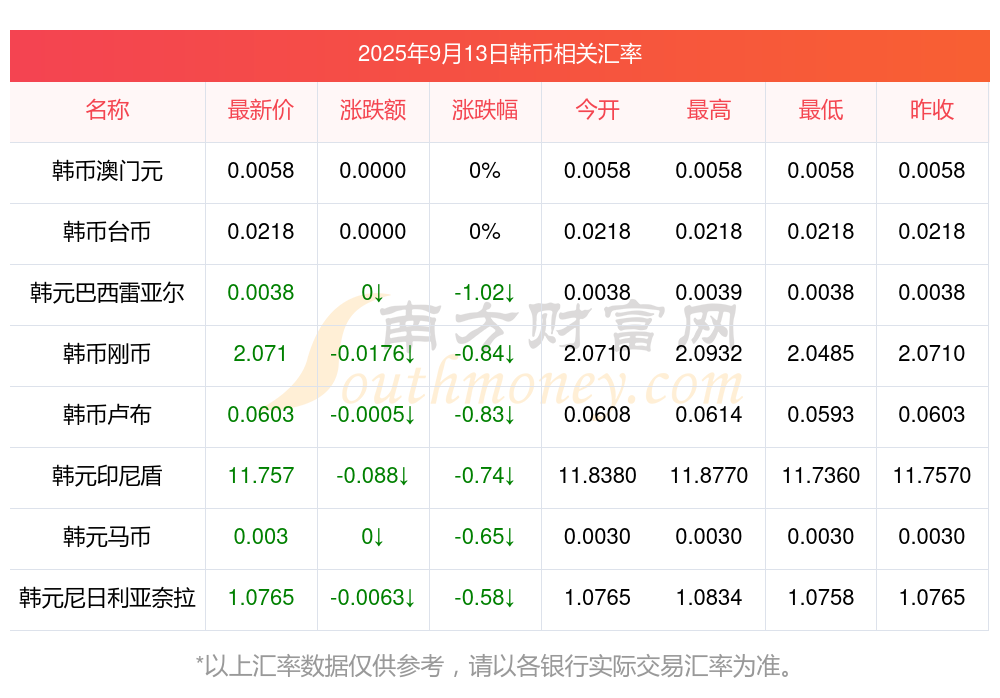The width and height of the screenshot is (1000, 698).
Task: Click the high value 0.0614
Action: tap(709, 415)
